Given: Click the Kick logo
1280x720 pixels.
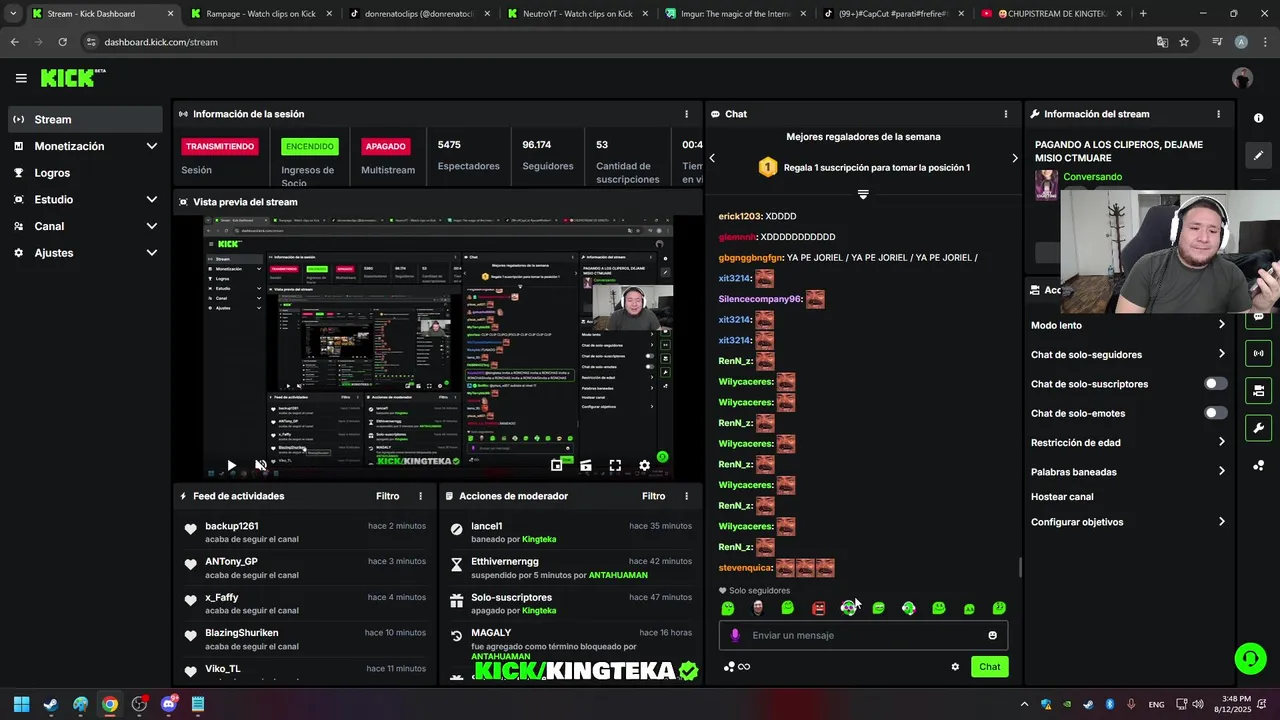Looking at the screenshot, I should [73, 78].
